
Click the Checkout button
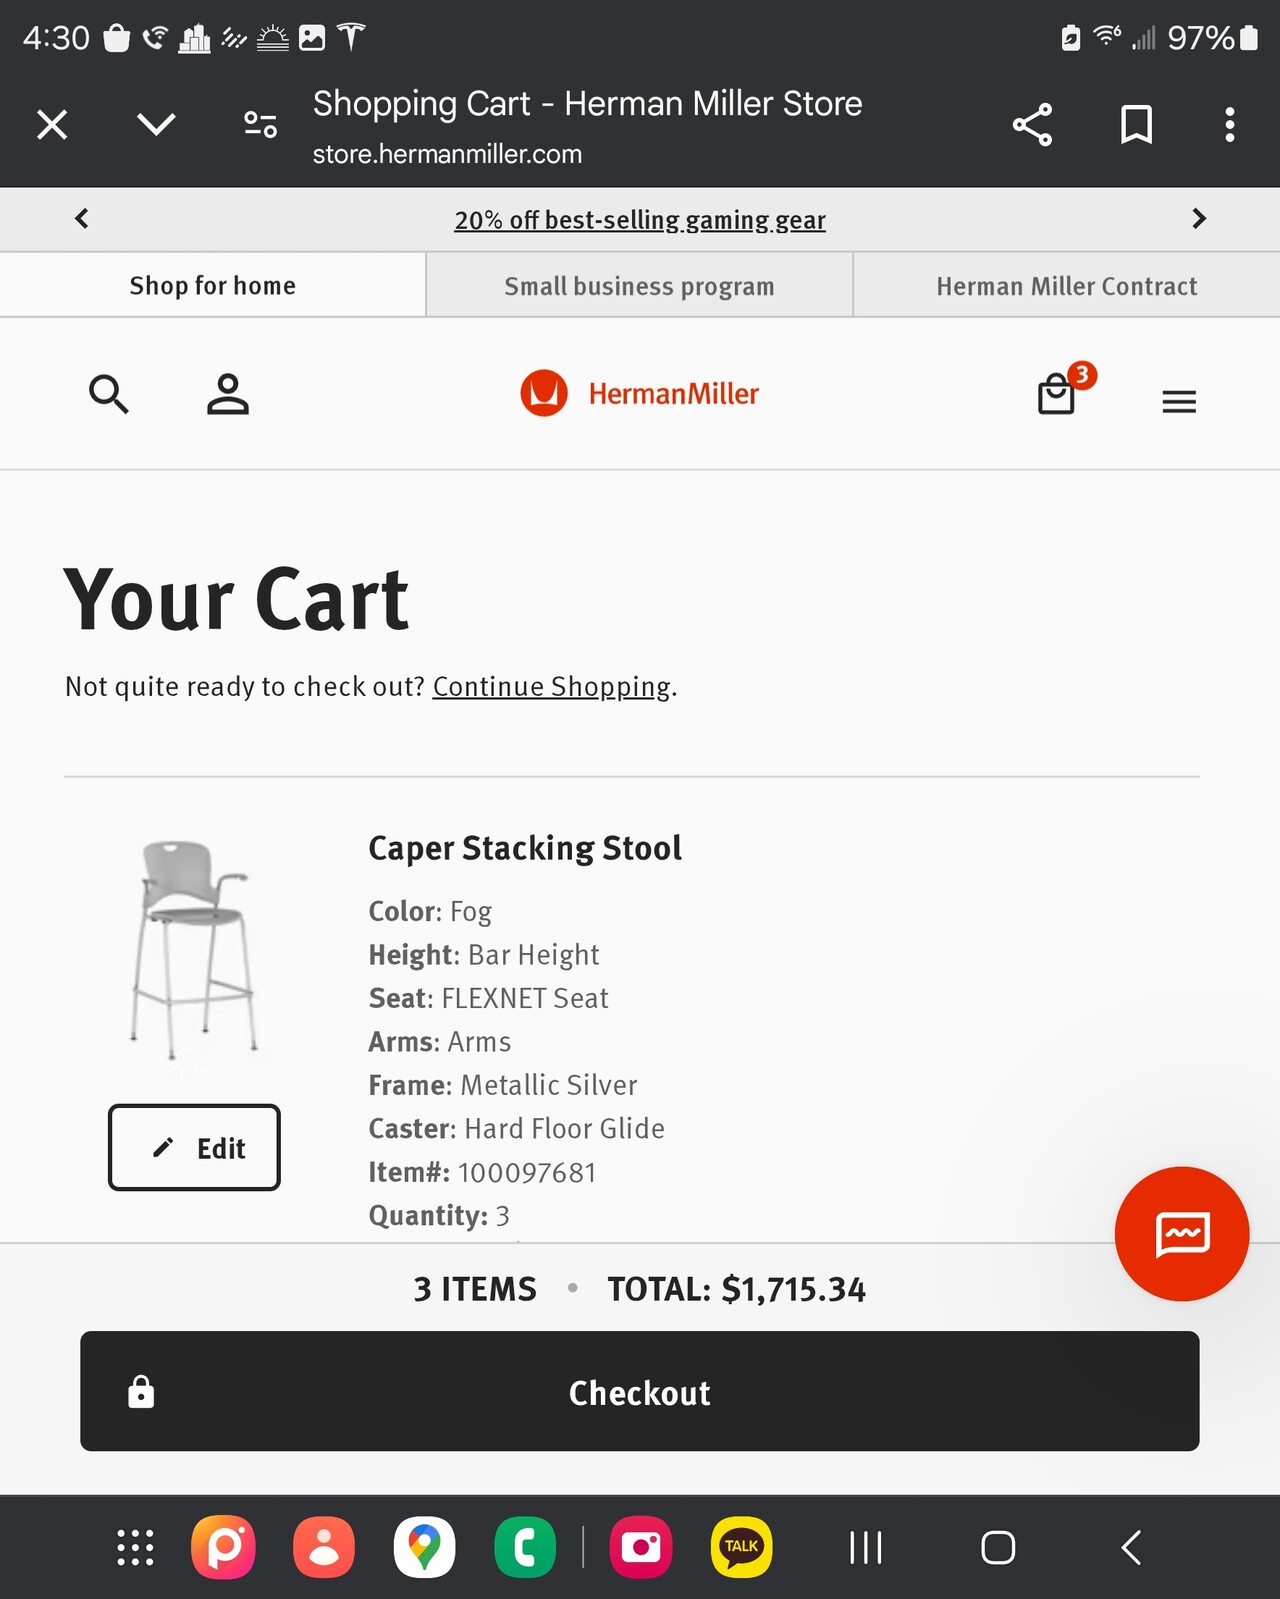(640, 1391)
